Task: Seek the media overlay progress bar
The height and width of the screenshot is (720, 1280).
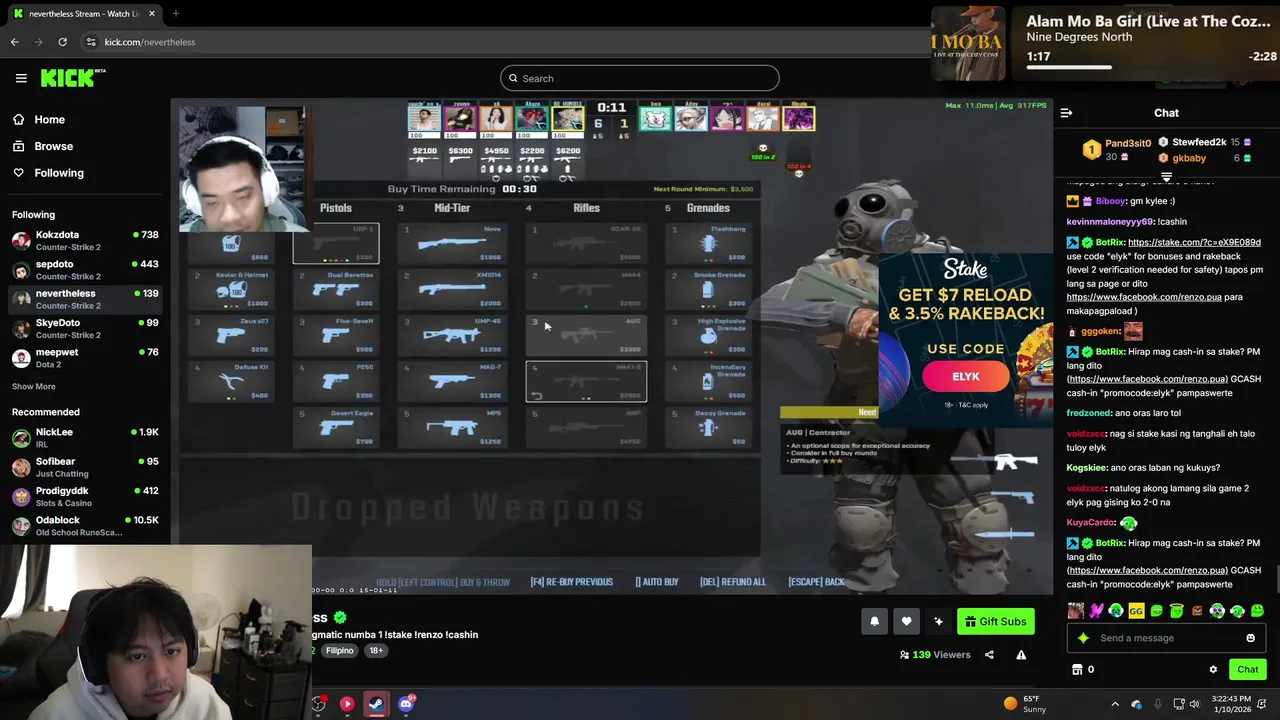Action: pyautogui.click(x=1148, y=68)
